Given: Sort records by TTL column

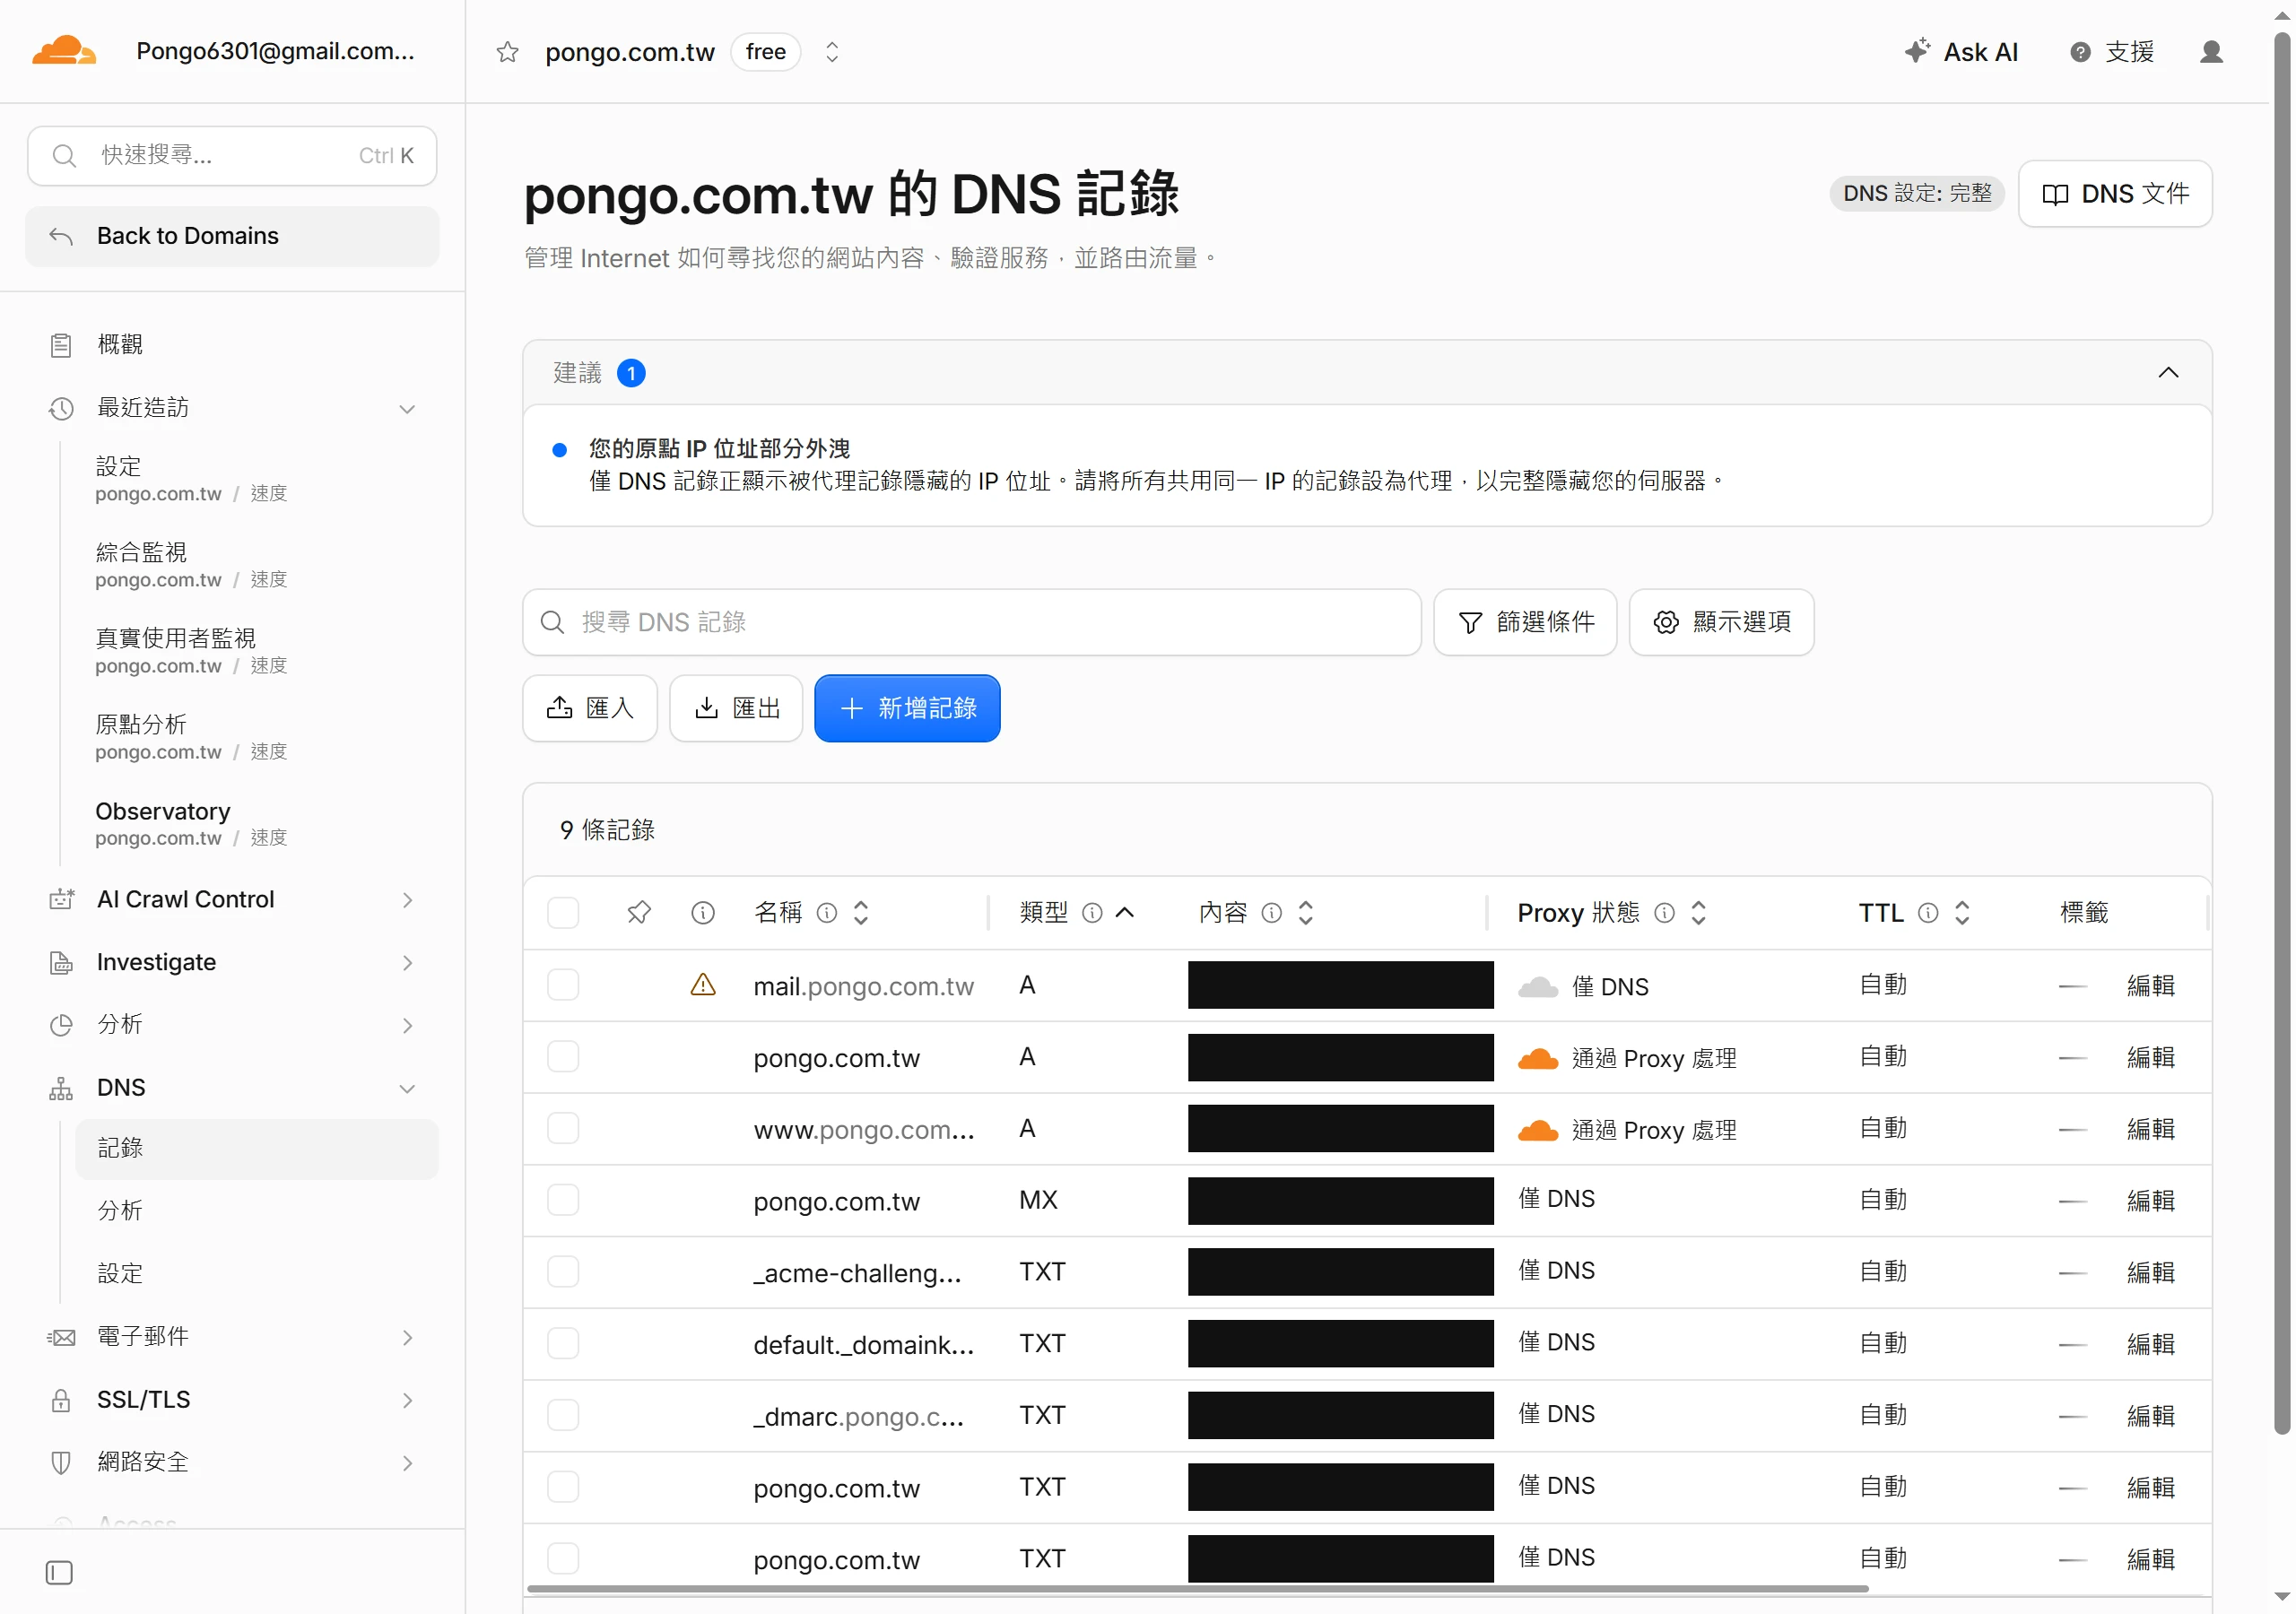Looking at the screenshot, I should (1962, 912).
